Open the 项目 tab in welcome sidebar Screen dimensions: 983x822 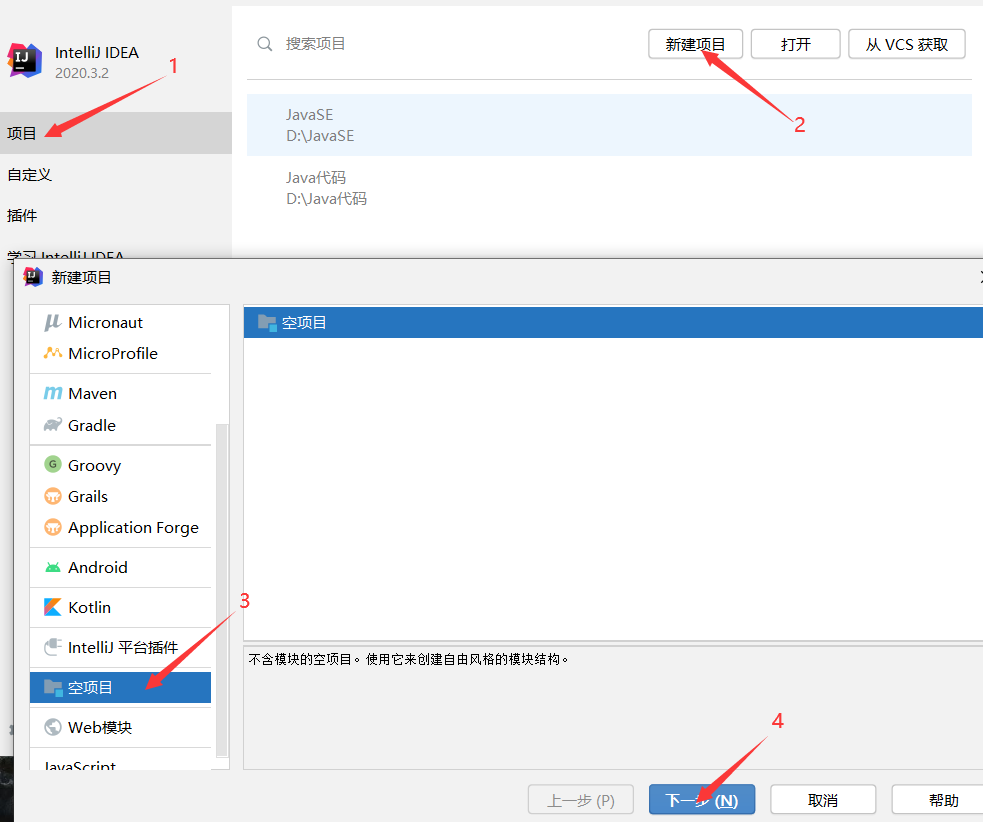[x=116, y=133]
